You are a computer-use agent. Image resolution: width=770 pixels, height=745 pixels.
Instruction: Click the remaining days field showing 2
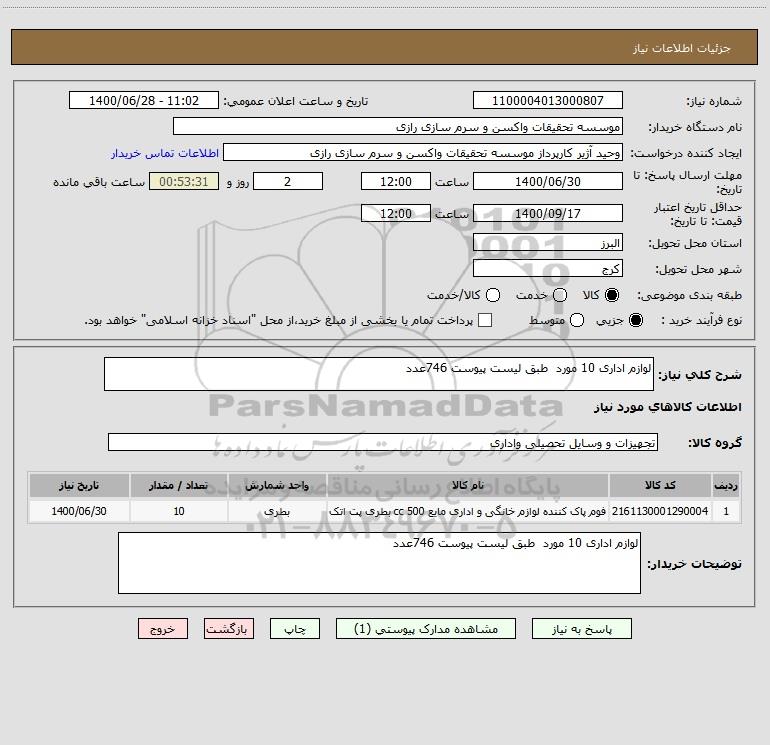[288, 181]
